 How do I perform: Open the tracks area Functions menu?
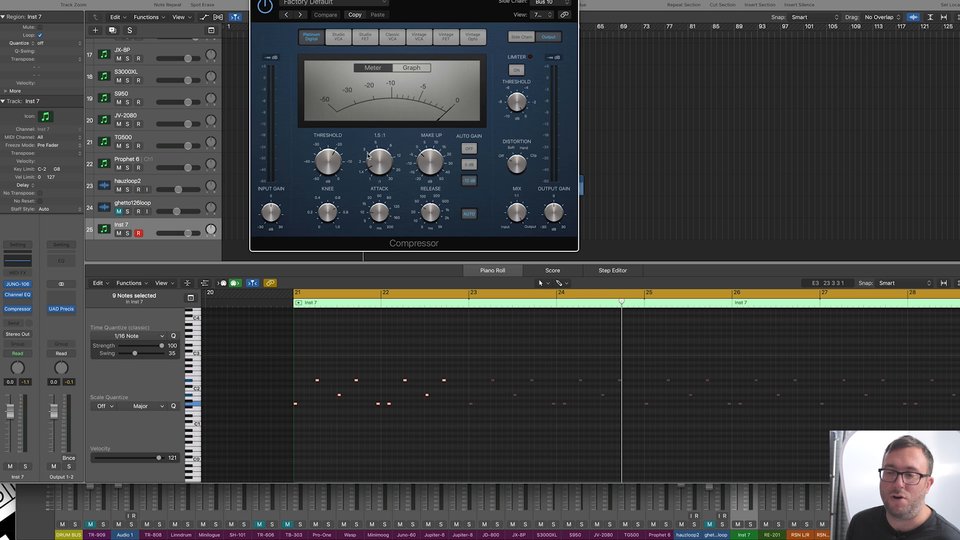click(x=149, y=17)
